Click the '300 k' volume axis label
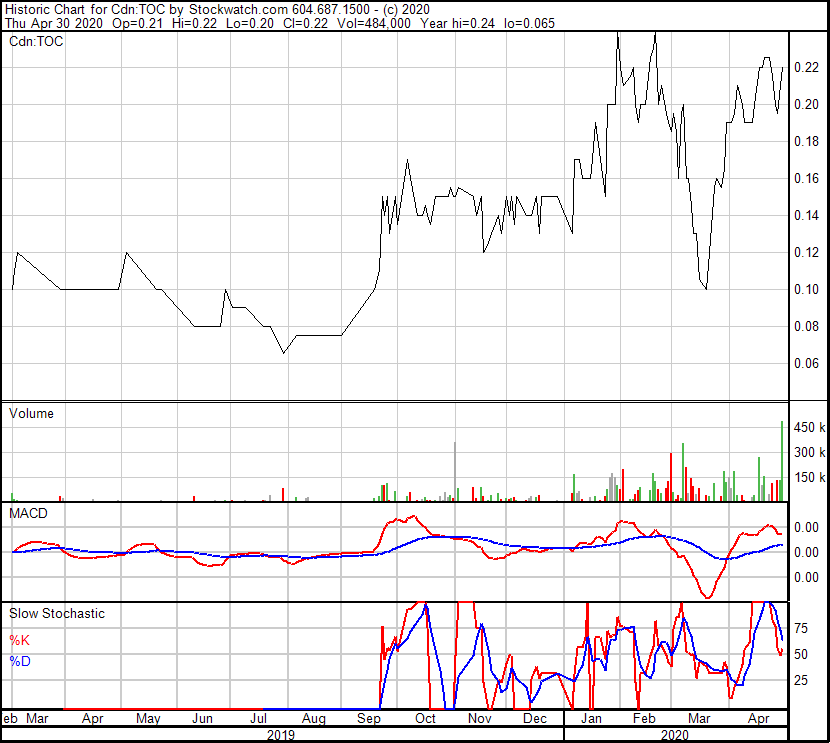Image resolution: width=830 pixels, height=743 pixels. [x=809, y=452]
